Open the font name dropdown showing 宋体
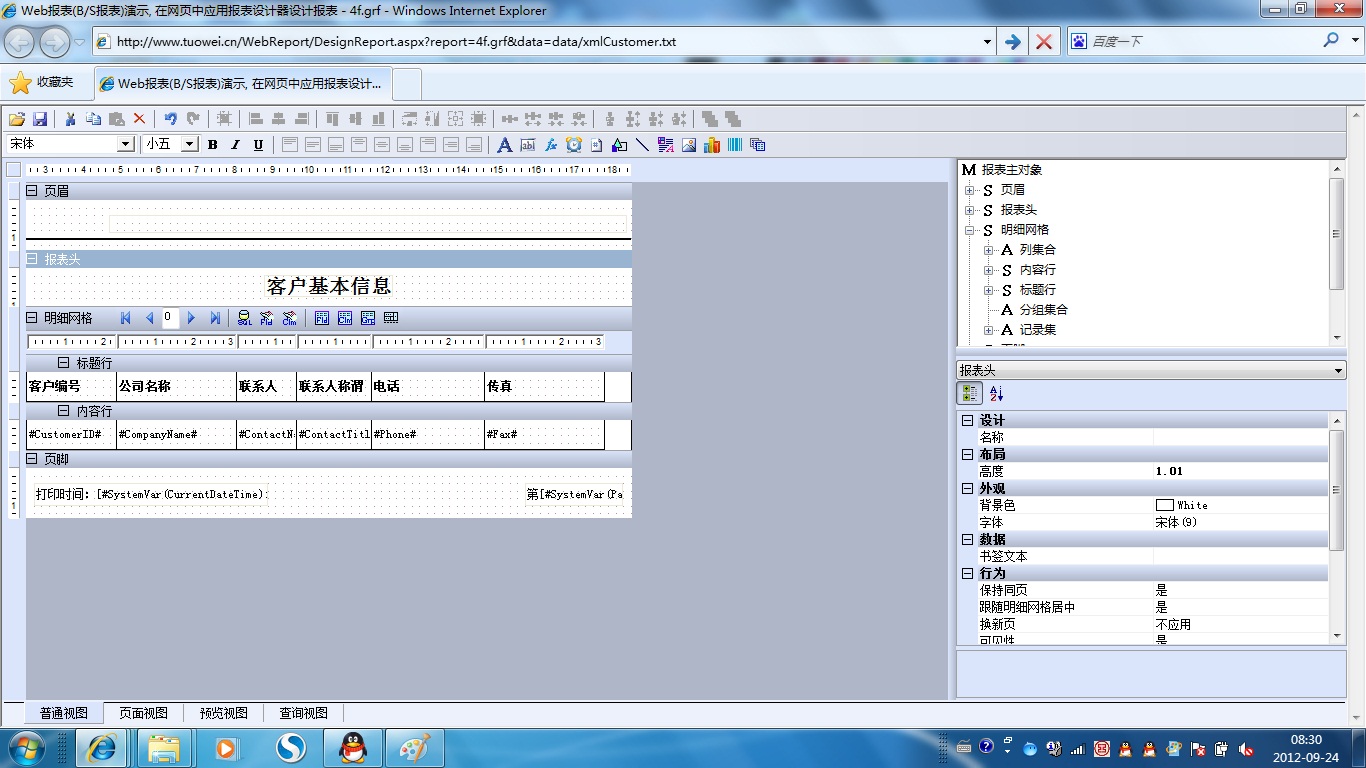This screenshot has width=1366, height=768. (126, 145)
